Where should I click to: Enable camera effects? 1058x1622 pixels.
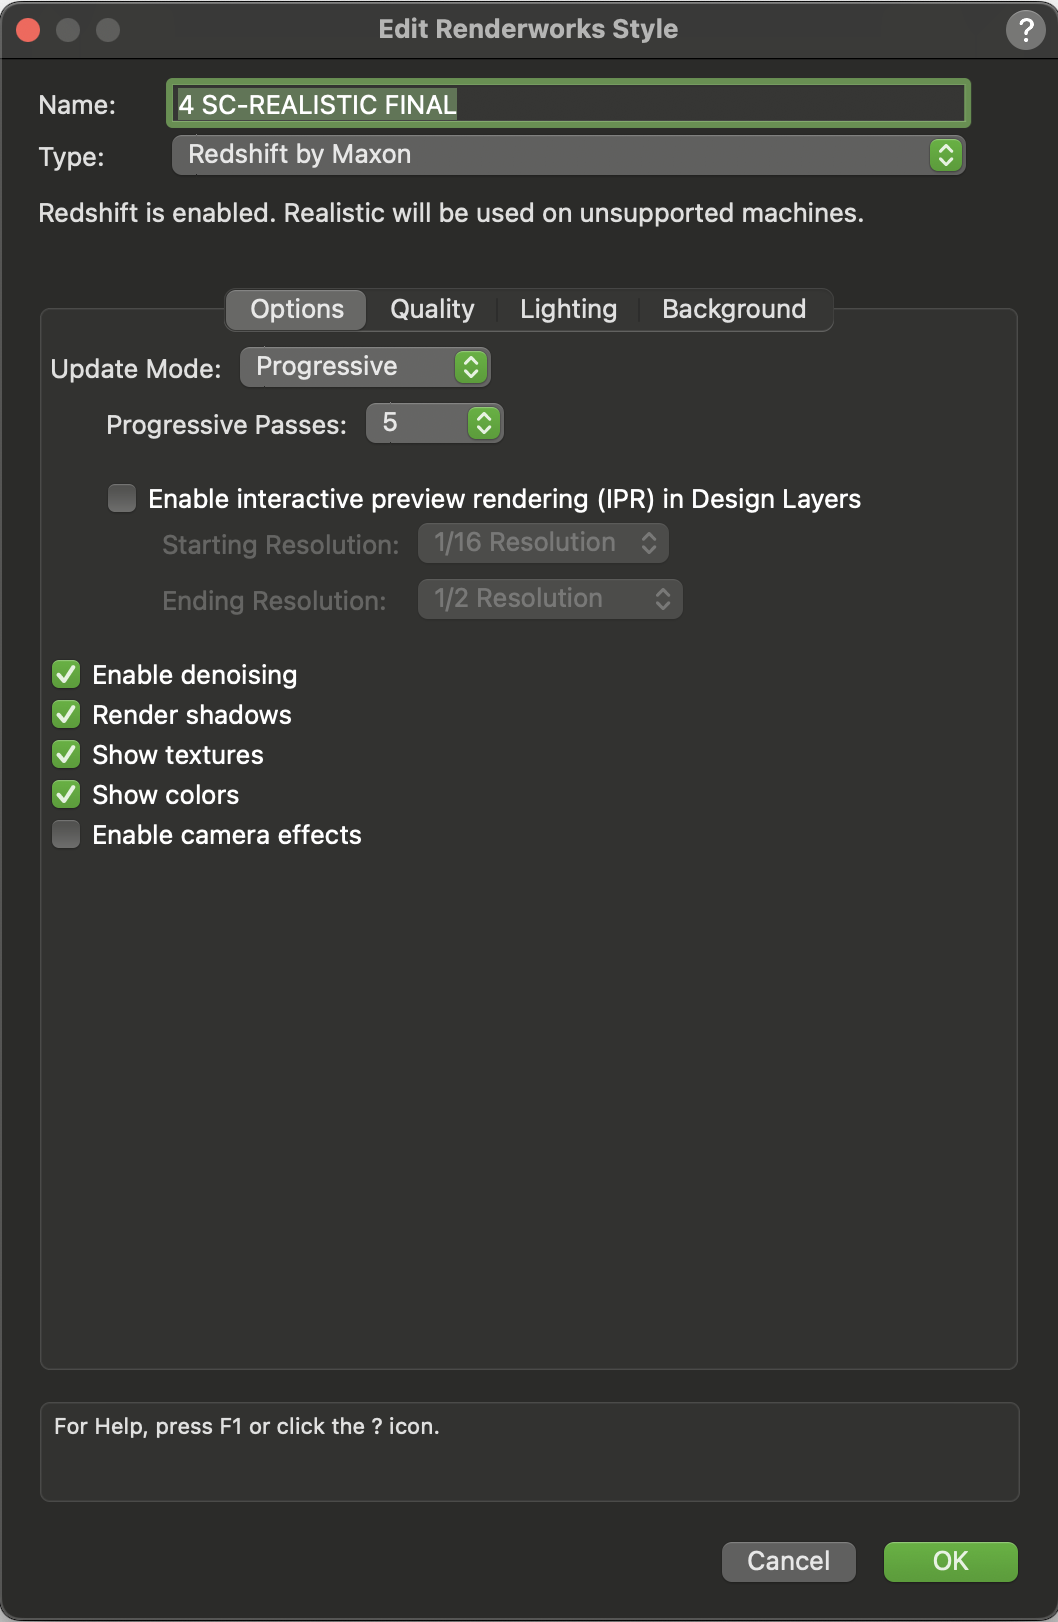66,833
